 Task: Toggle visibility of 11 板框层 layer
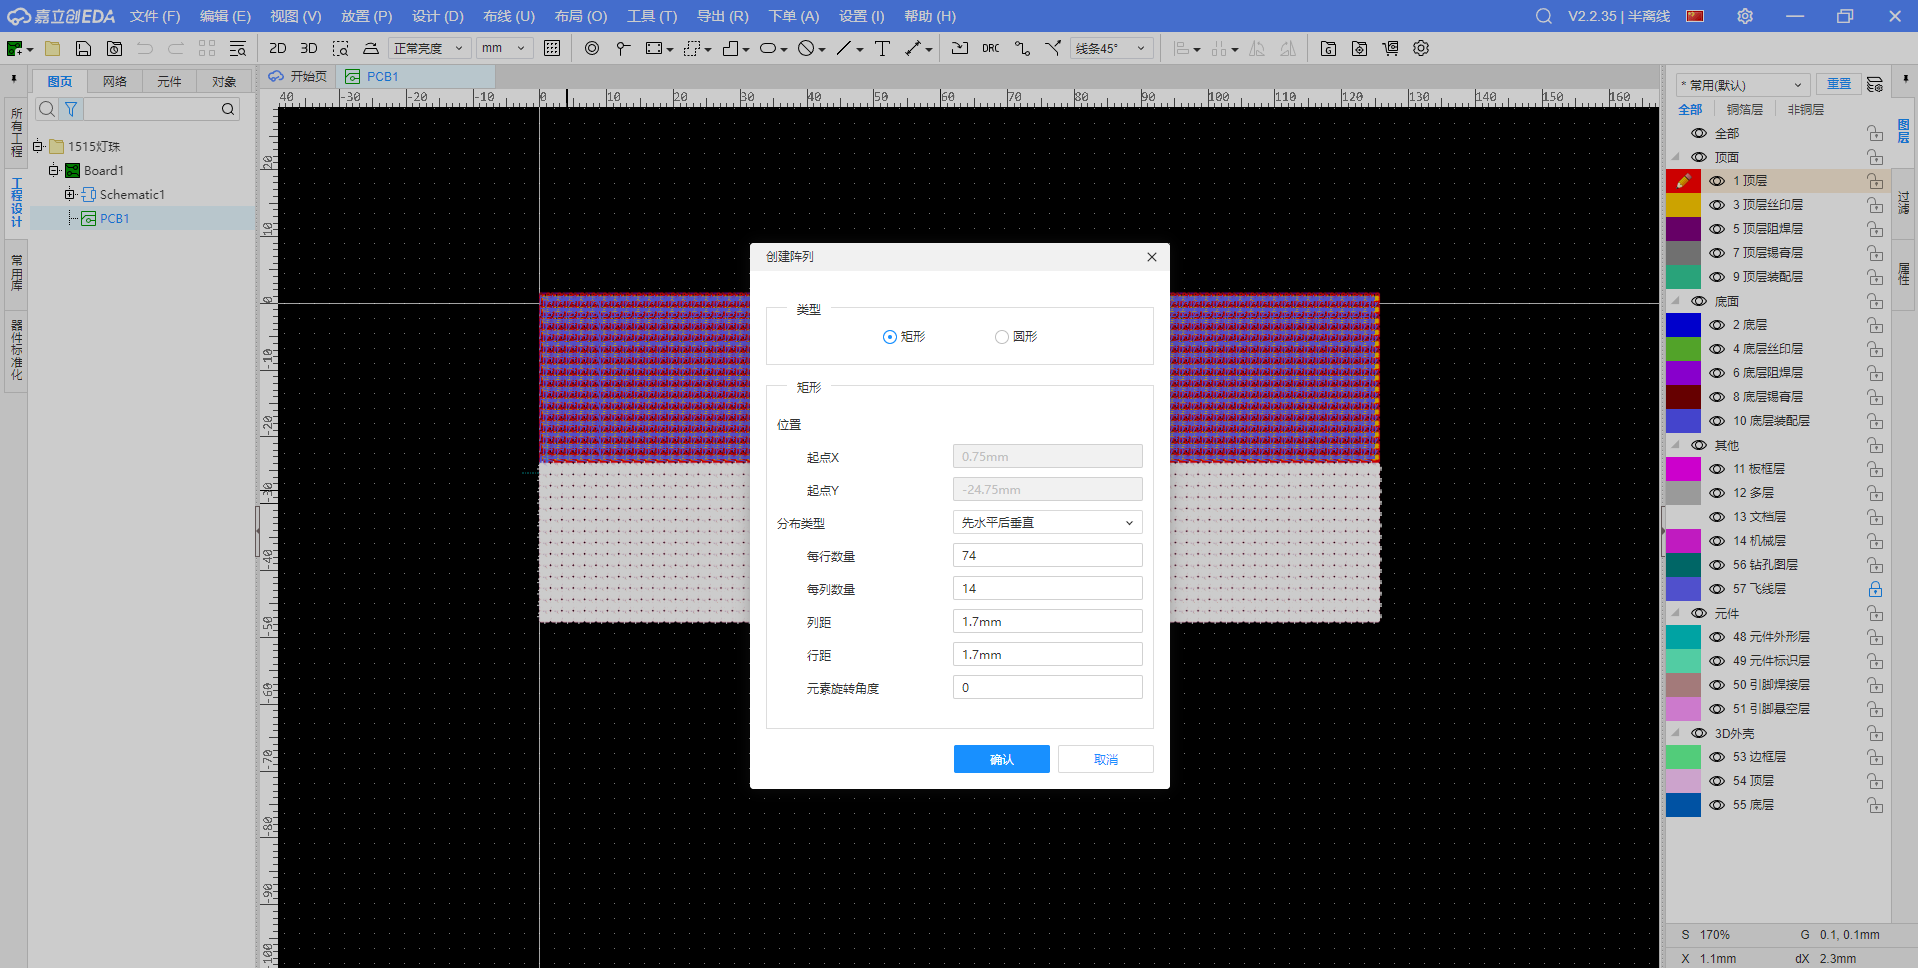pyautogui.click(x=1717, y=469)
